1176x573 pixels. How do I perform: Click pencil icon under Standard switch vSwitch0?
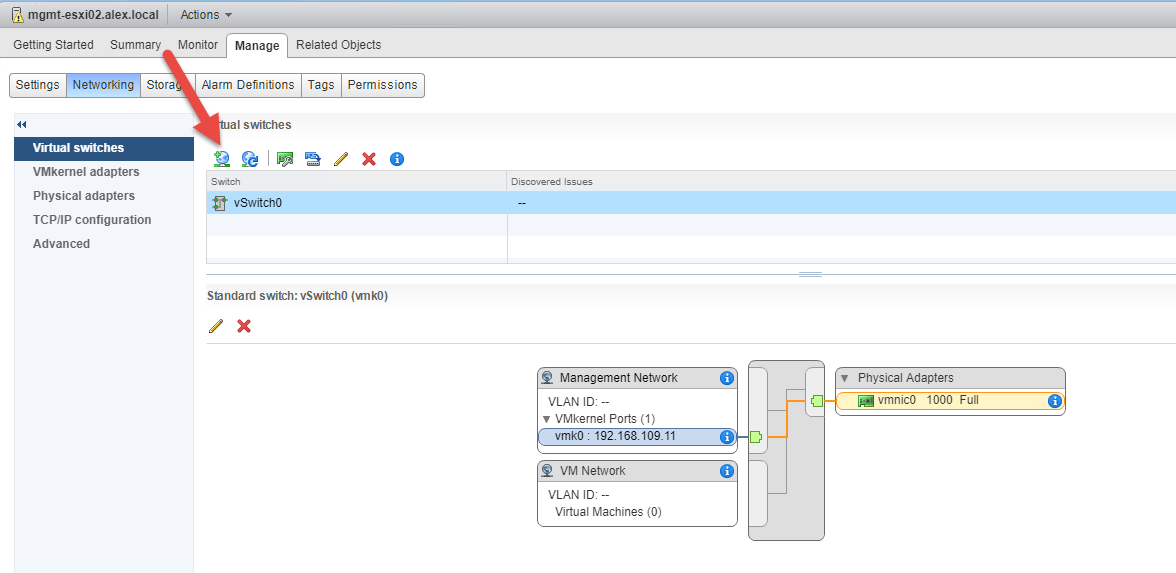(215, 326)
